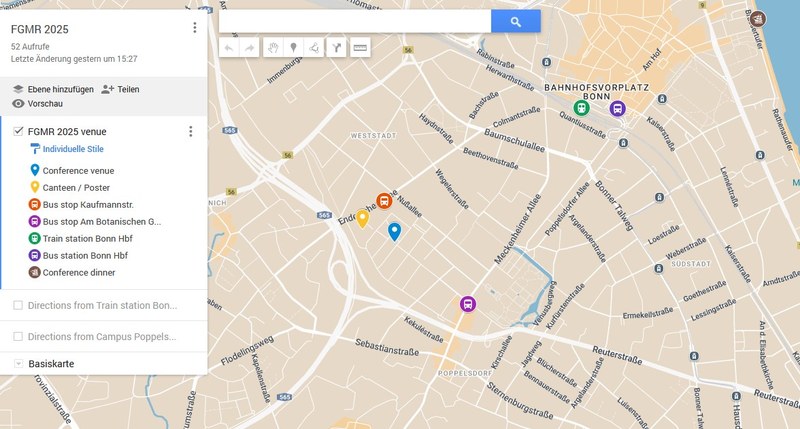Click the blue search button
This screenshot has height=429, width=800.
coord(516,21)
